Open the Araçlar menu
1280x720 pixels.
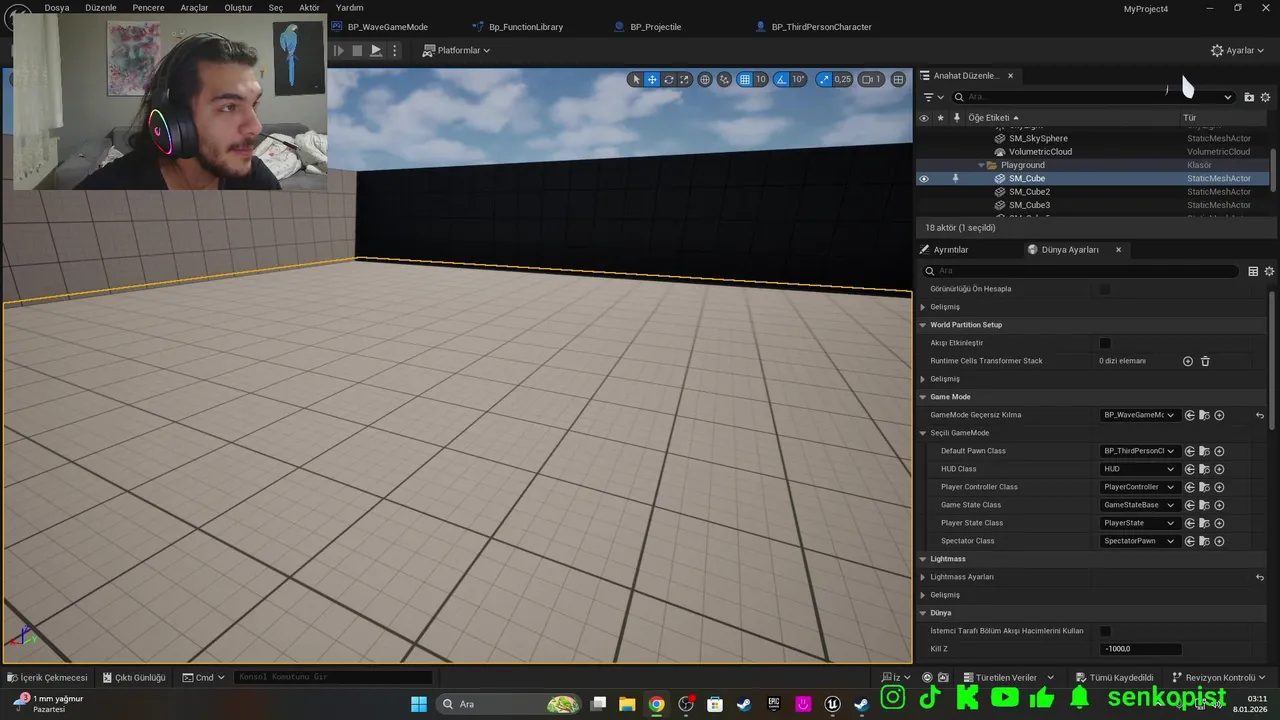point(194,8)
